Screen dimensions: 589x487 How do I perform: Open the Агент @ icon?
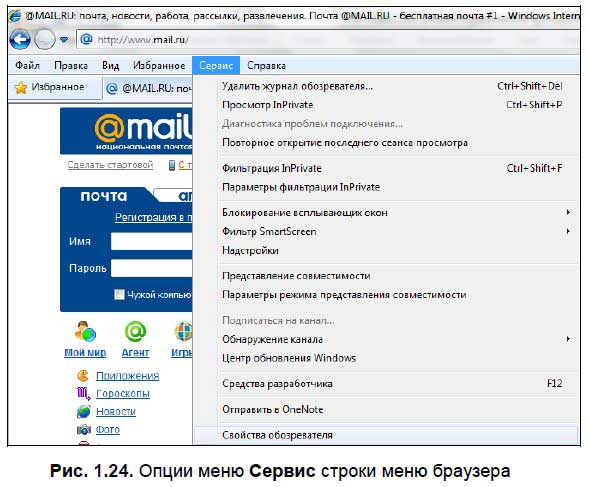pyautogui.click(x=135, y=331)
